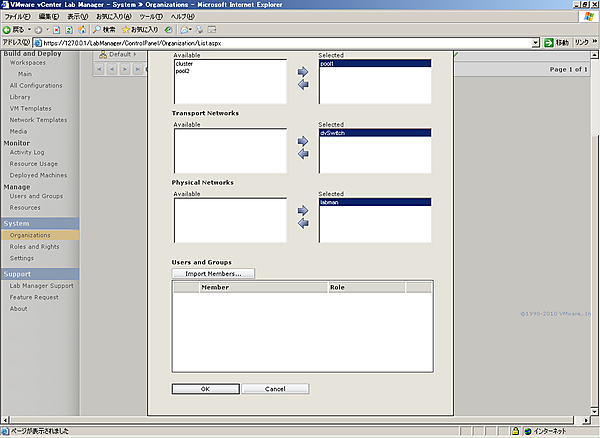This screenshot has width=600, height=438.
Task: Open Roles and Rights in sidebar
Action: click(34, 247)
